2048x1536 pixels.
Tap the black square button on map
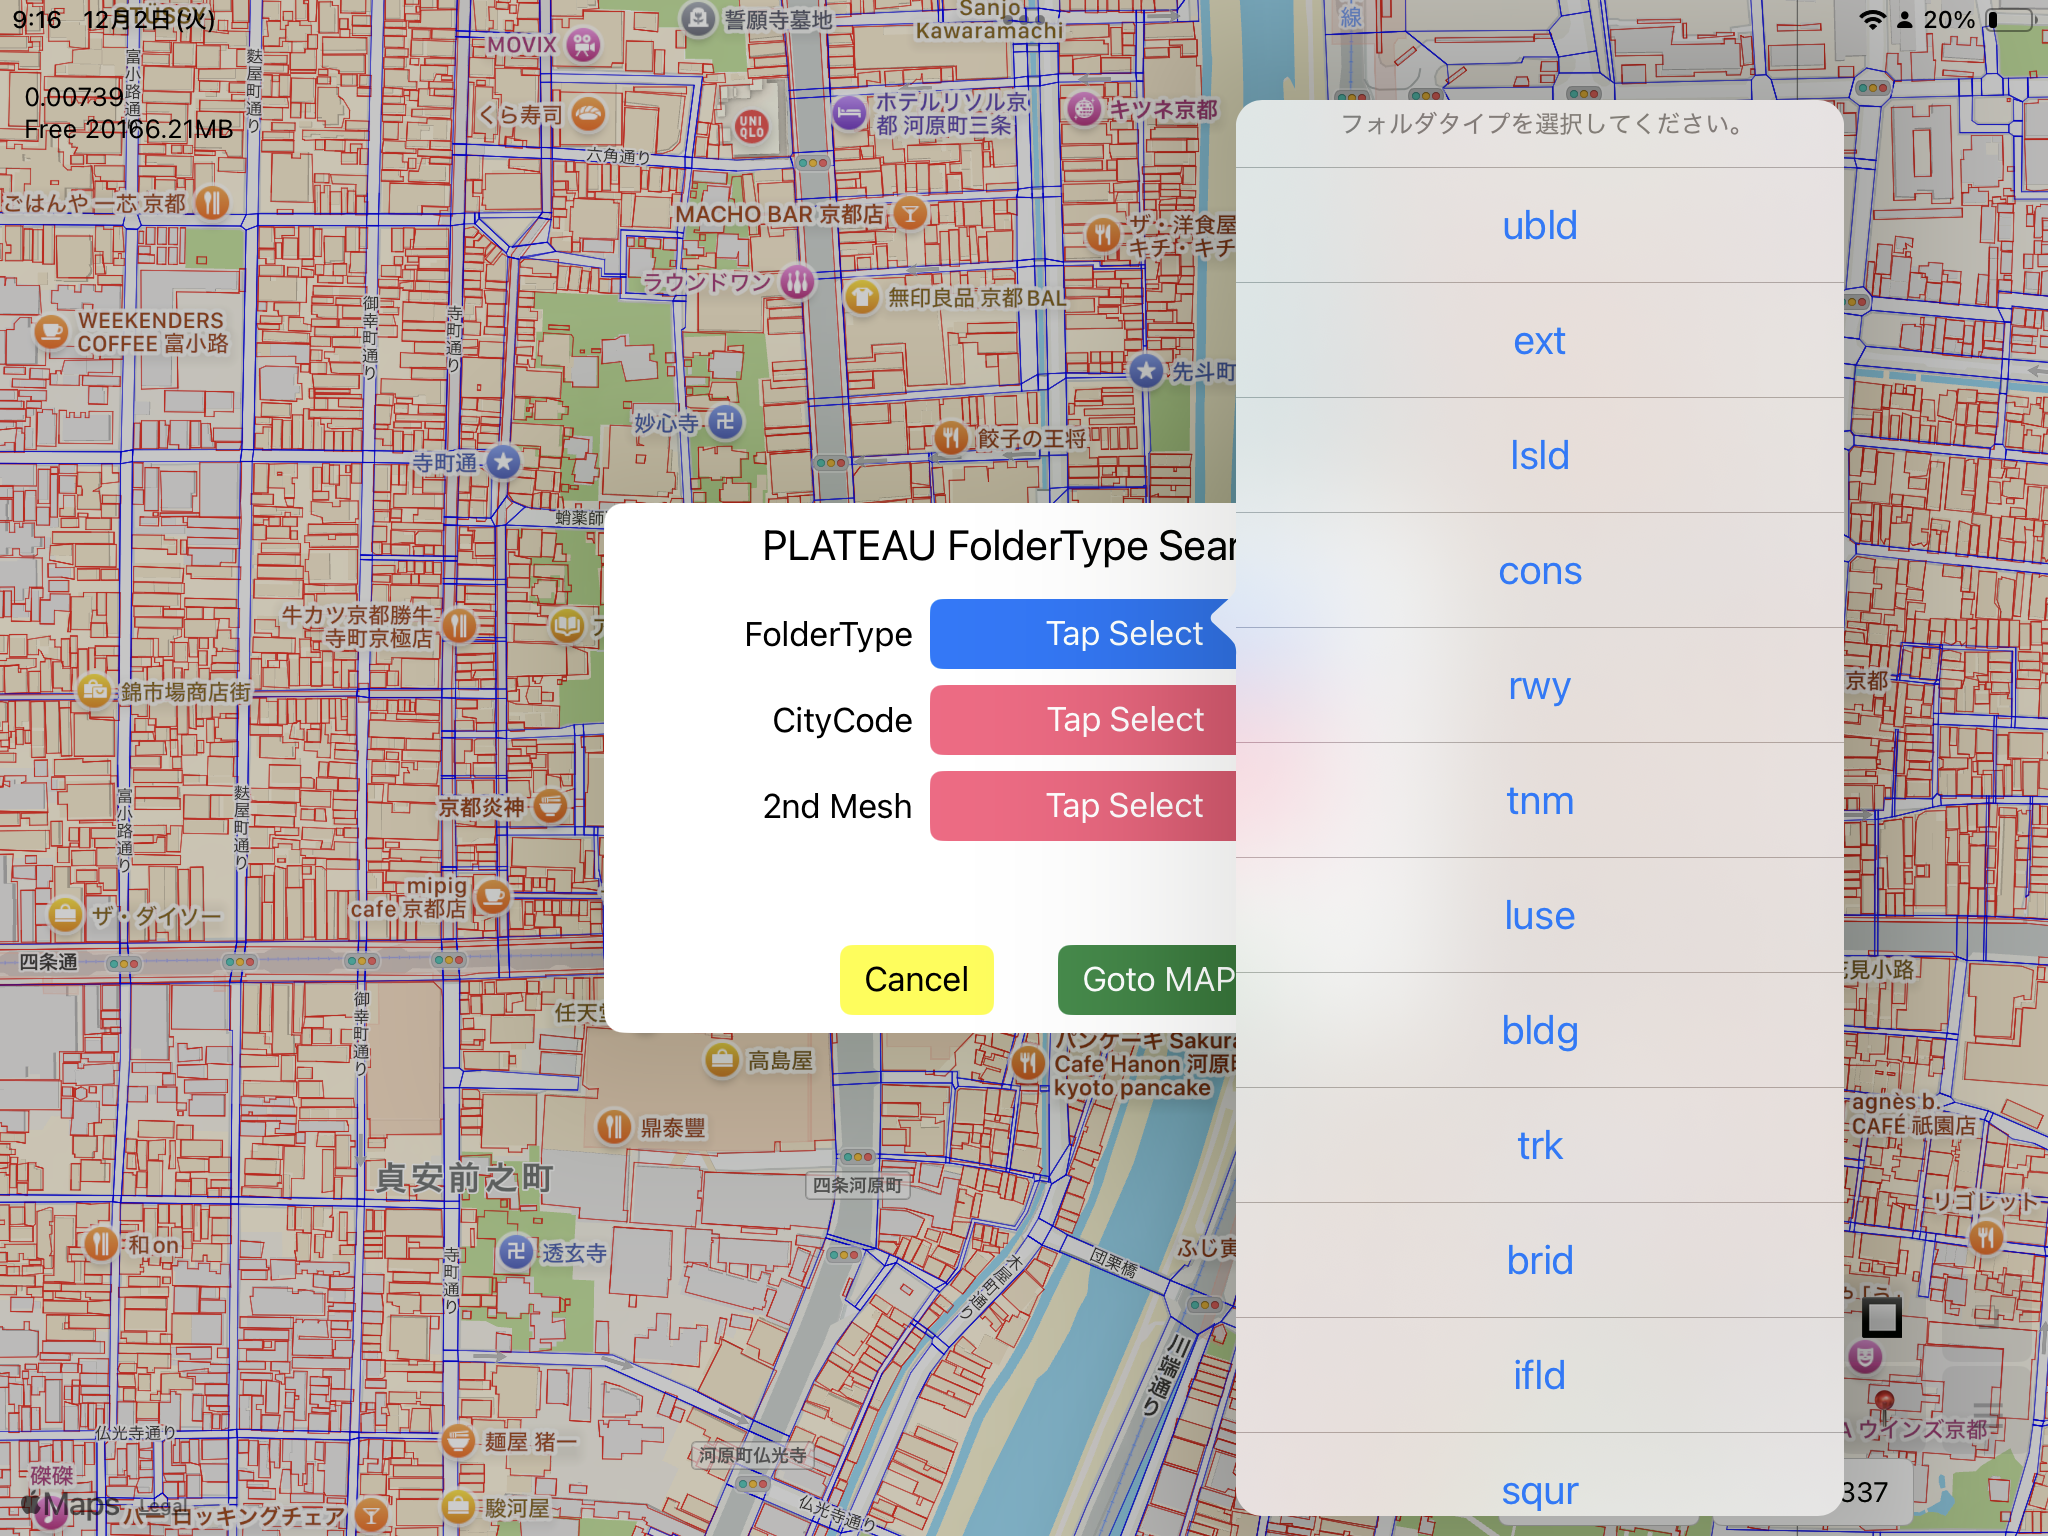click(1881, 1317)
